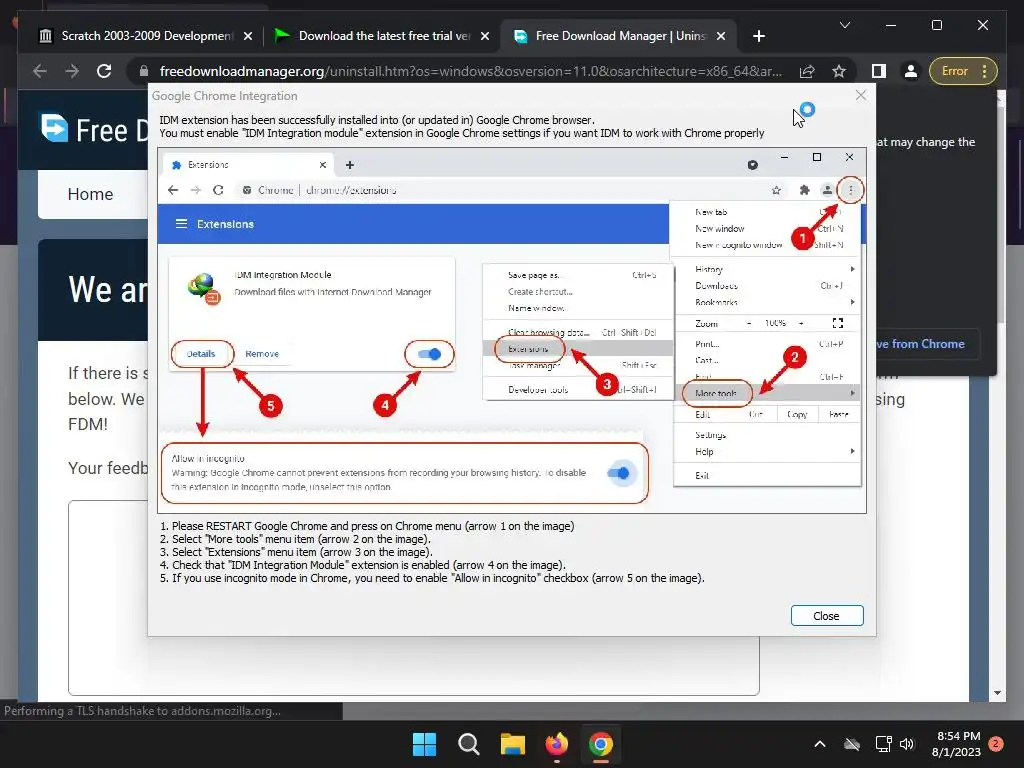
Task: Open network settings from the tray
Action: click(x=883, y=744)
